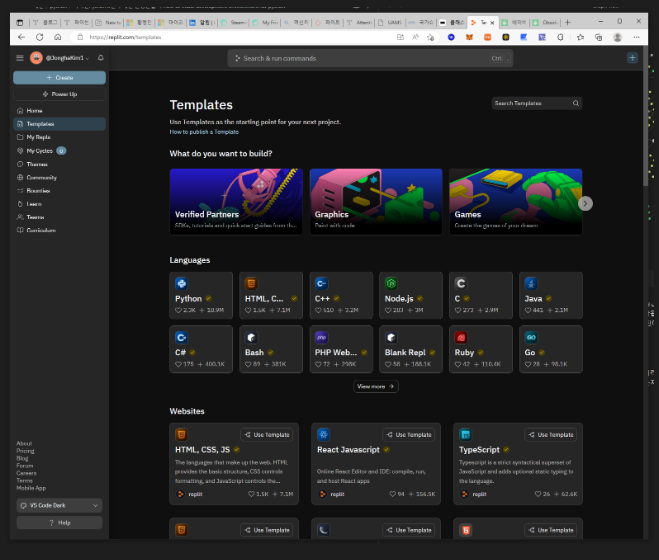The width and height of the screenshot is (659, 560).
Task: Select the Go language template
Action: [x=551, y=349]
